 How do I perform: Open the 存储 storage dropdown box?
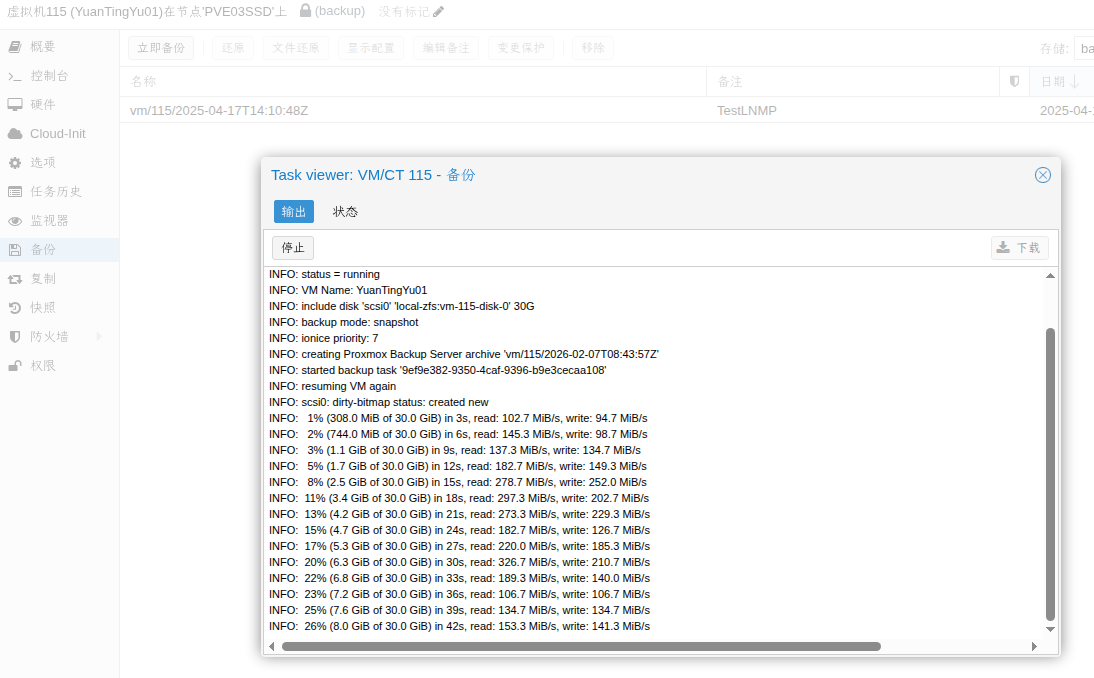[x=1083, y=48]
